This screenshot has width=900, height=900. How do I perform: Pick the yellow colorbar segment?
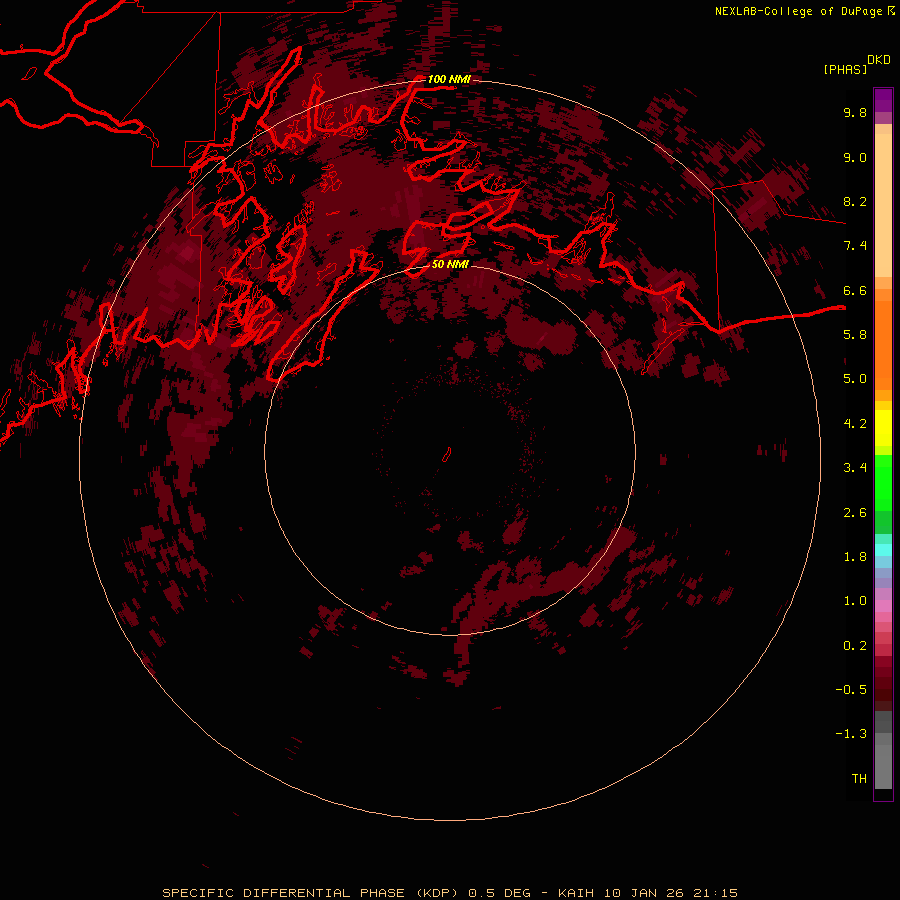(x=883, y=428)
